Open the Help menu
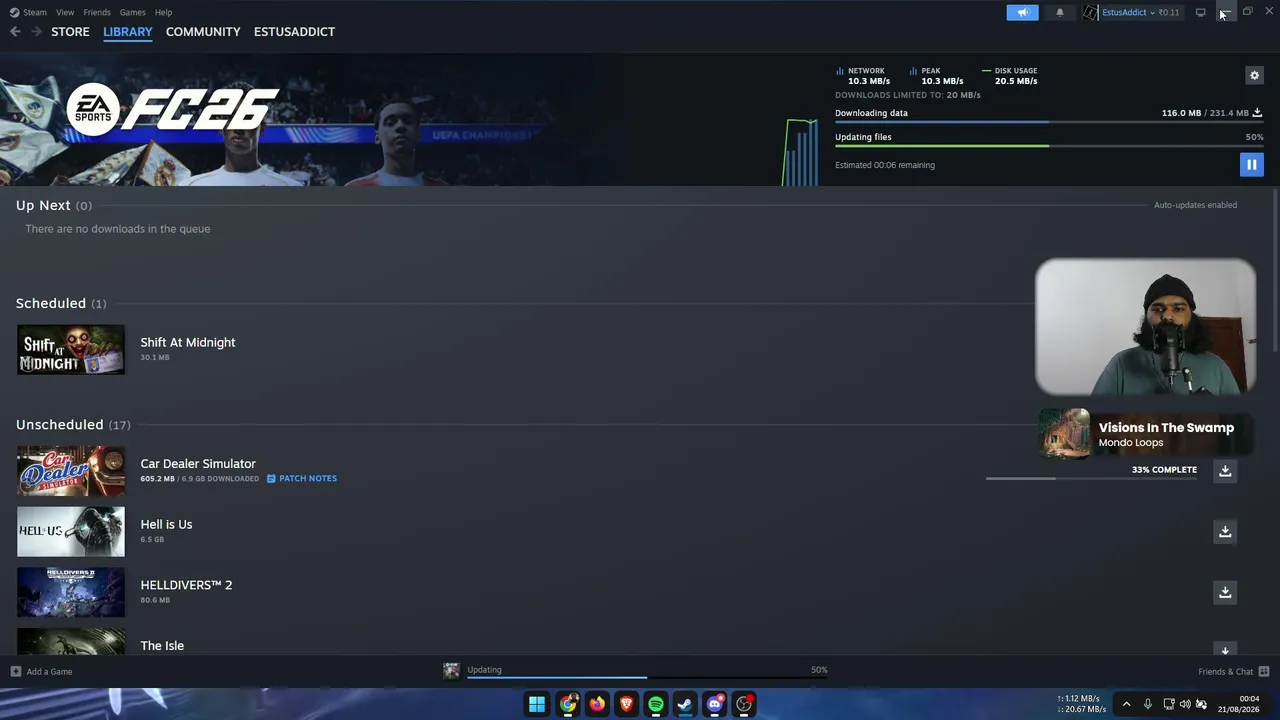 tap(163, 12)
